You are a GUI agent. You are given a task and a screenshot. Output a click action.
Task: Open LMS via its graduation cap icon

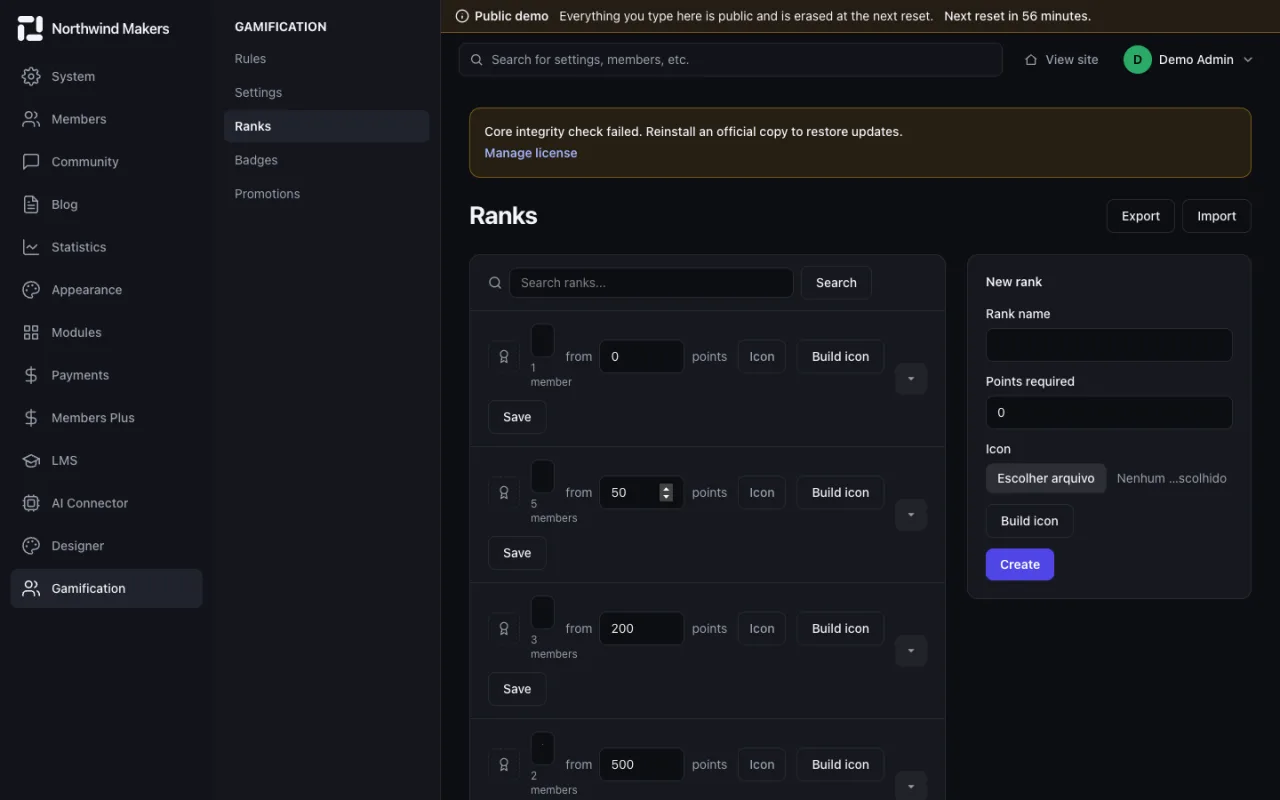tap(31, 460)
